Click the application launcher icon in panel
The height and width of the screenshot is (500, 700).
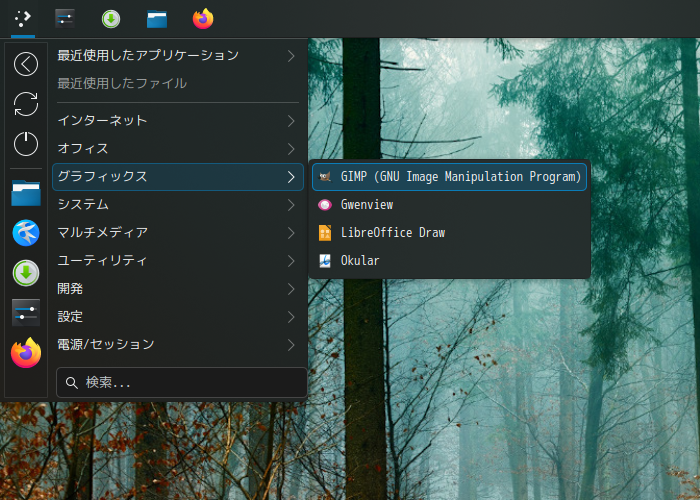[x=23, y=18]
